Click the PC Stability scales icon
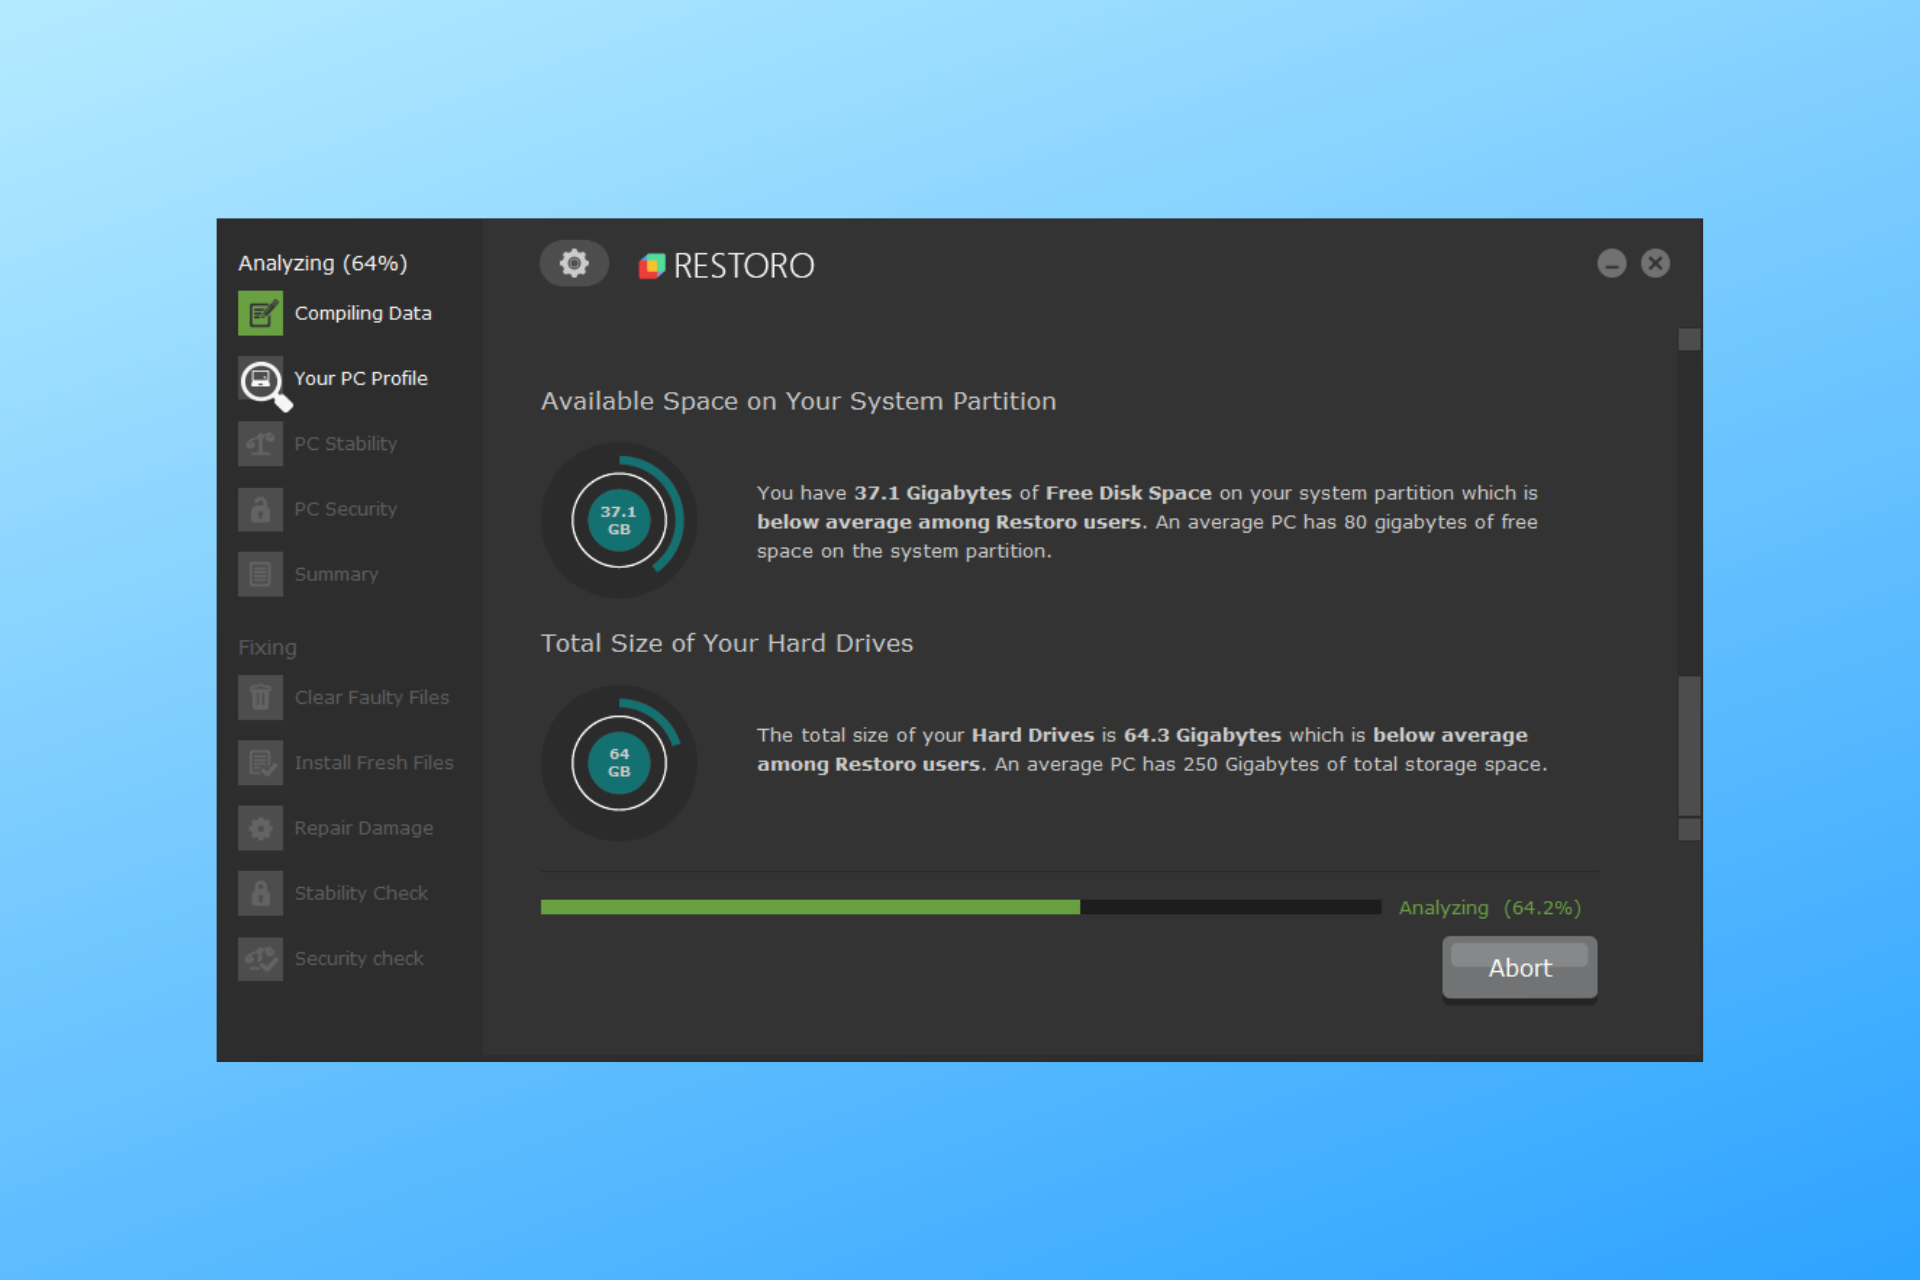The image size is (1920, 1280). click(x=260, y=444)
